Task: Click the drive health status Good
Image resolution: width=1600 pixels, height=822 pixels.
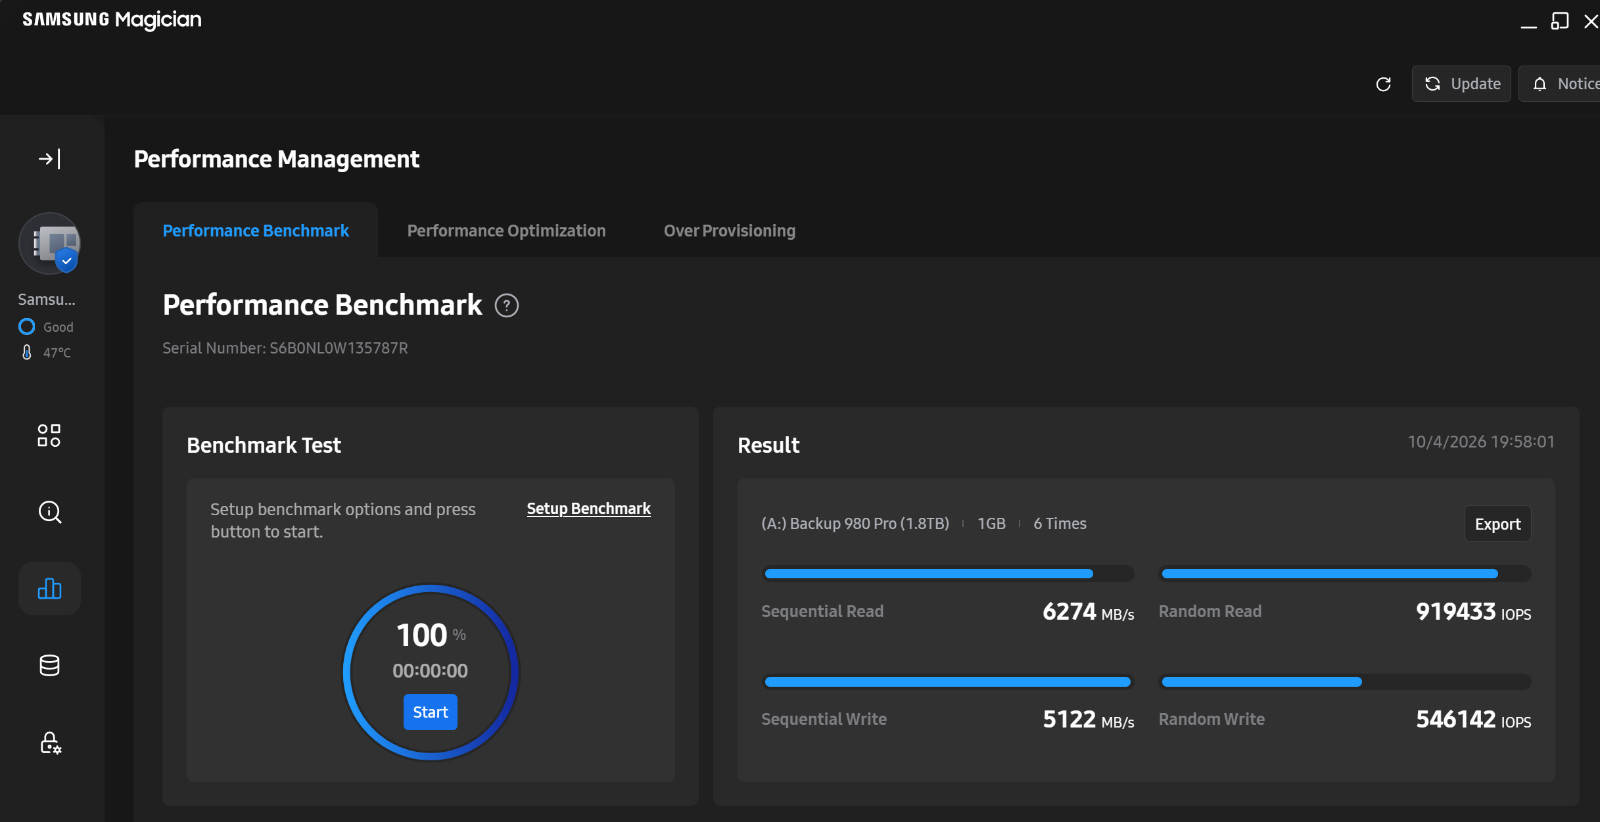Action: point(46,327)
